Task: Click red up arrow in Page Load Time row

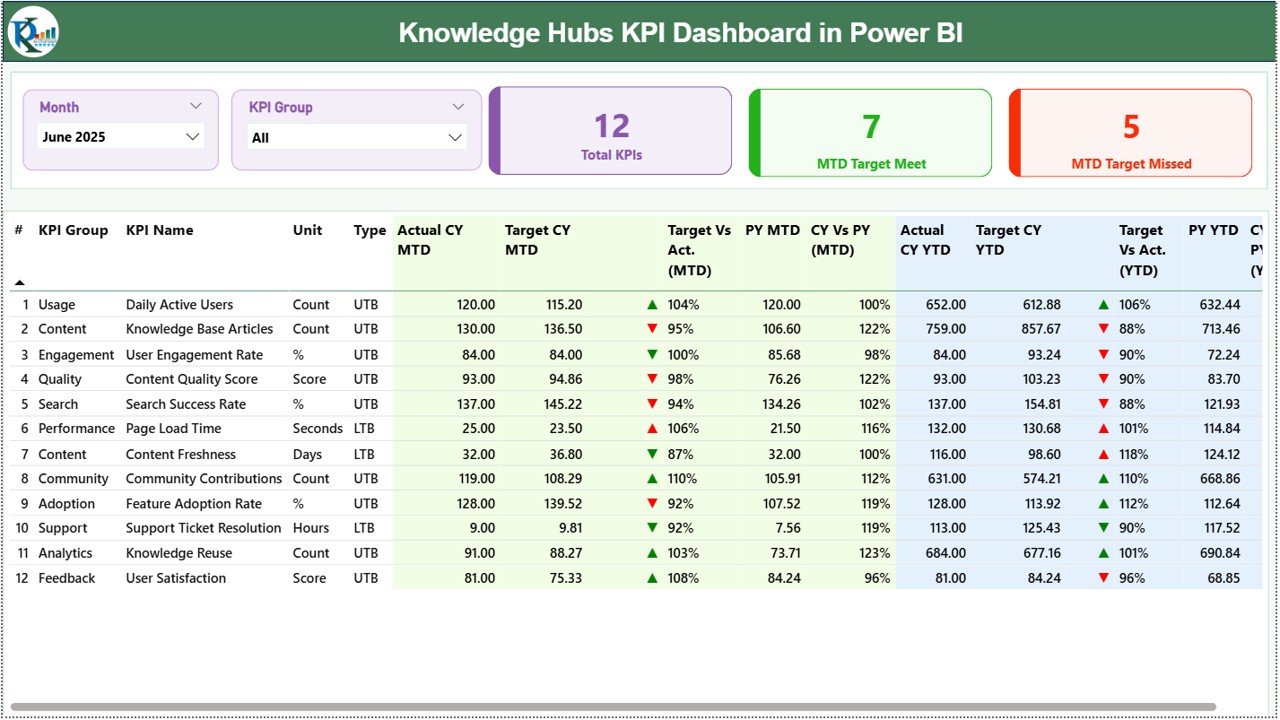Action: (x=652, y=428)
